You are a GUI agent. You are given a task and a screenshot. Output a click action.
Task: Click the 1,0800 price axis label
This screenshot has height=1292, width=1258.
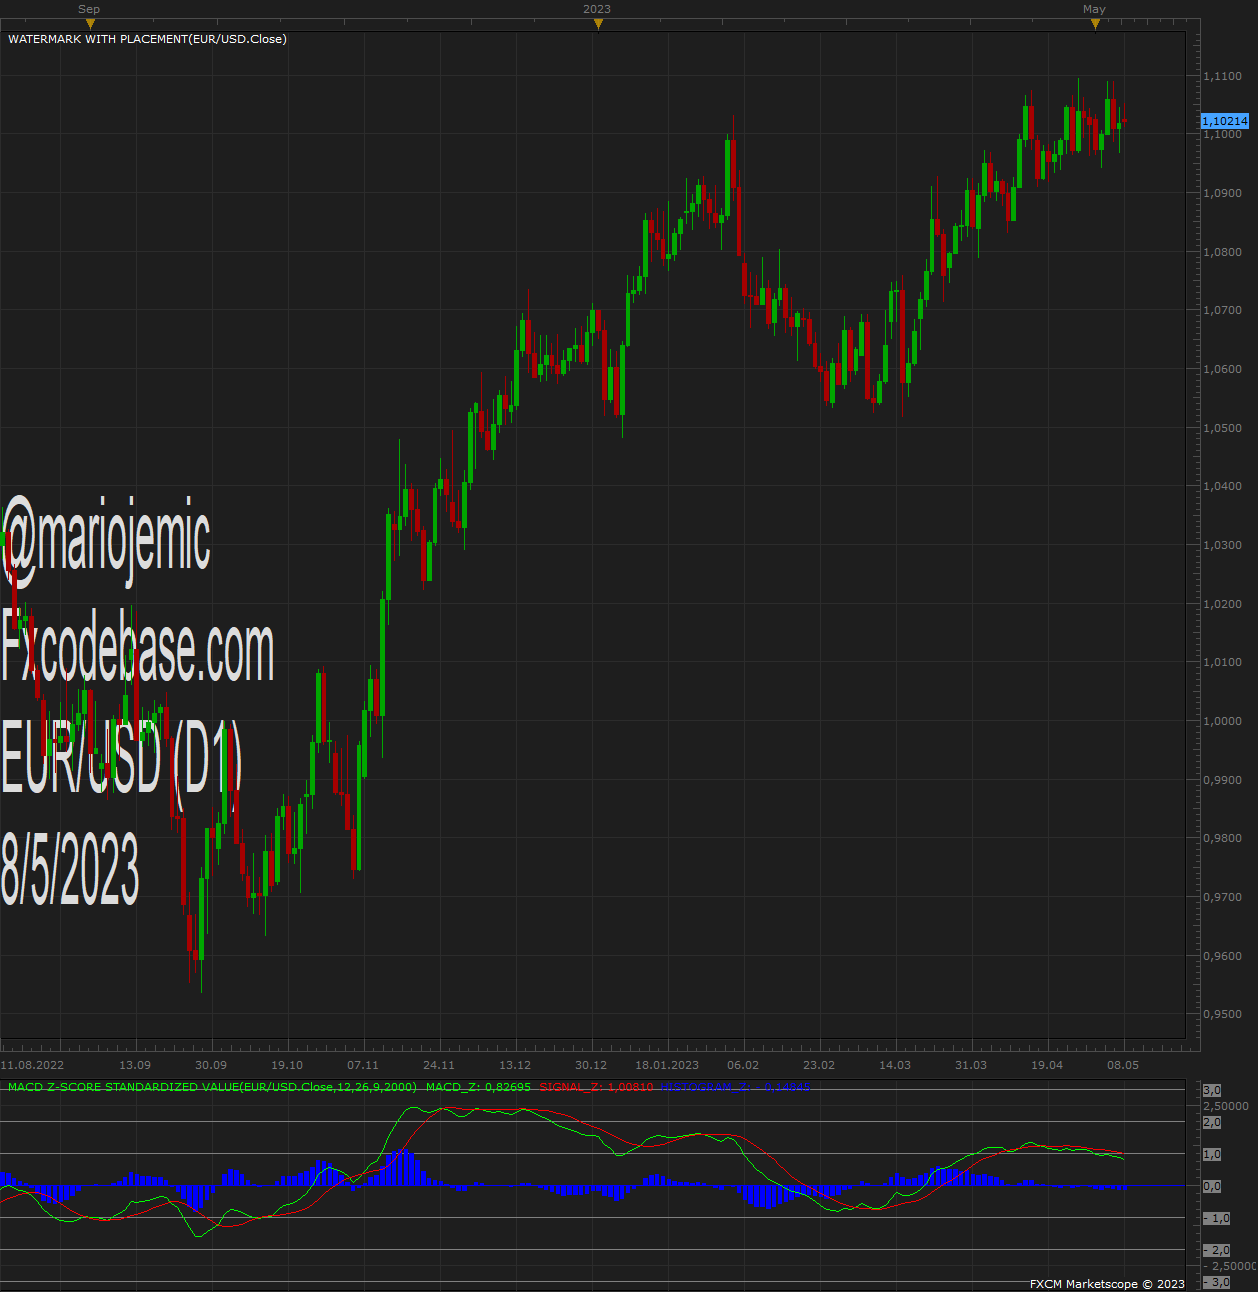click(1222, 252)
